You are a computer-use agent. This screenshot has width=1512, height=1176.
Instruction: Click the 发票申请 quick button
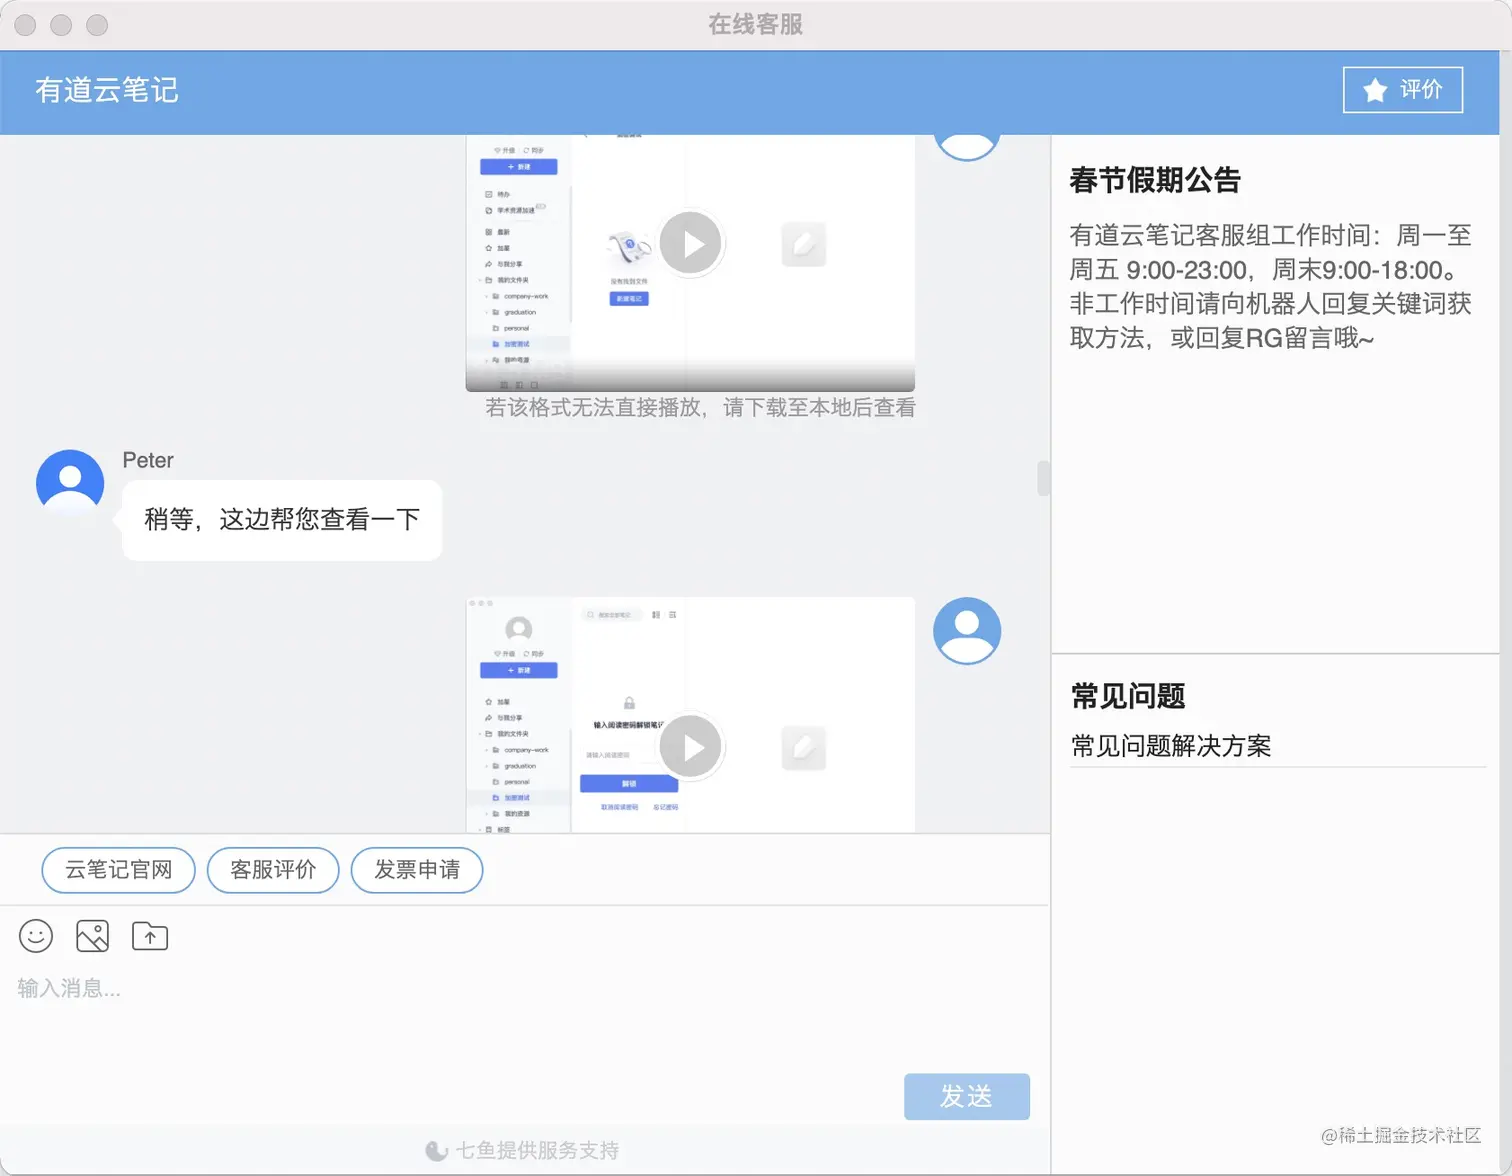point(417,870)
